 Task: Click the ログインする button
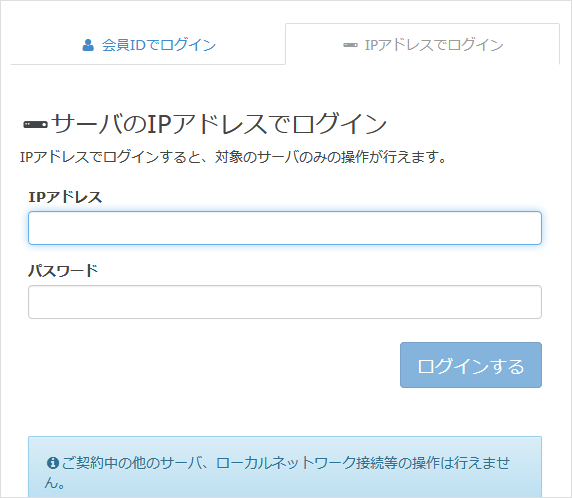pos(471,365)
